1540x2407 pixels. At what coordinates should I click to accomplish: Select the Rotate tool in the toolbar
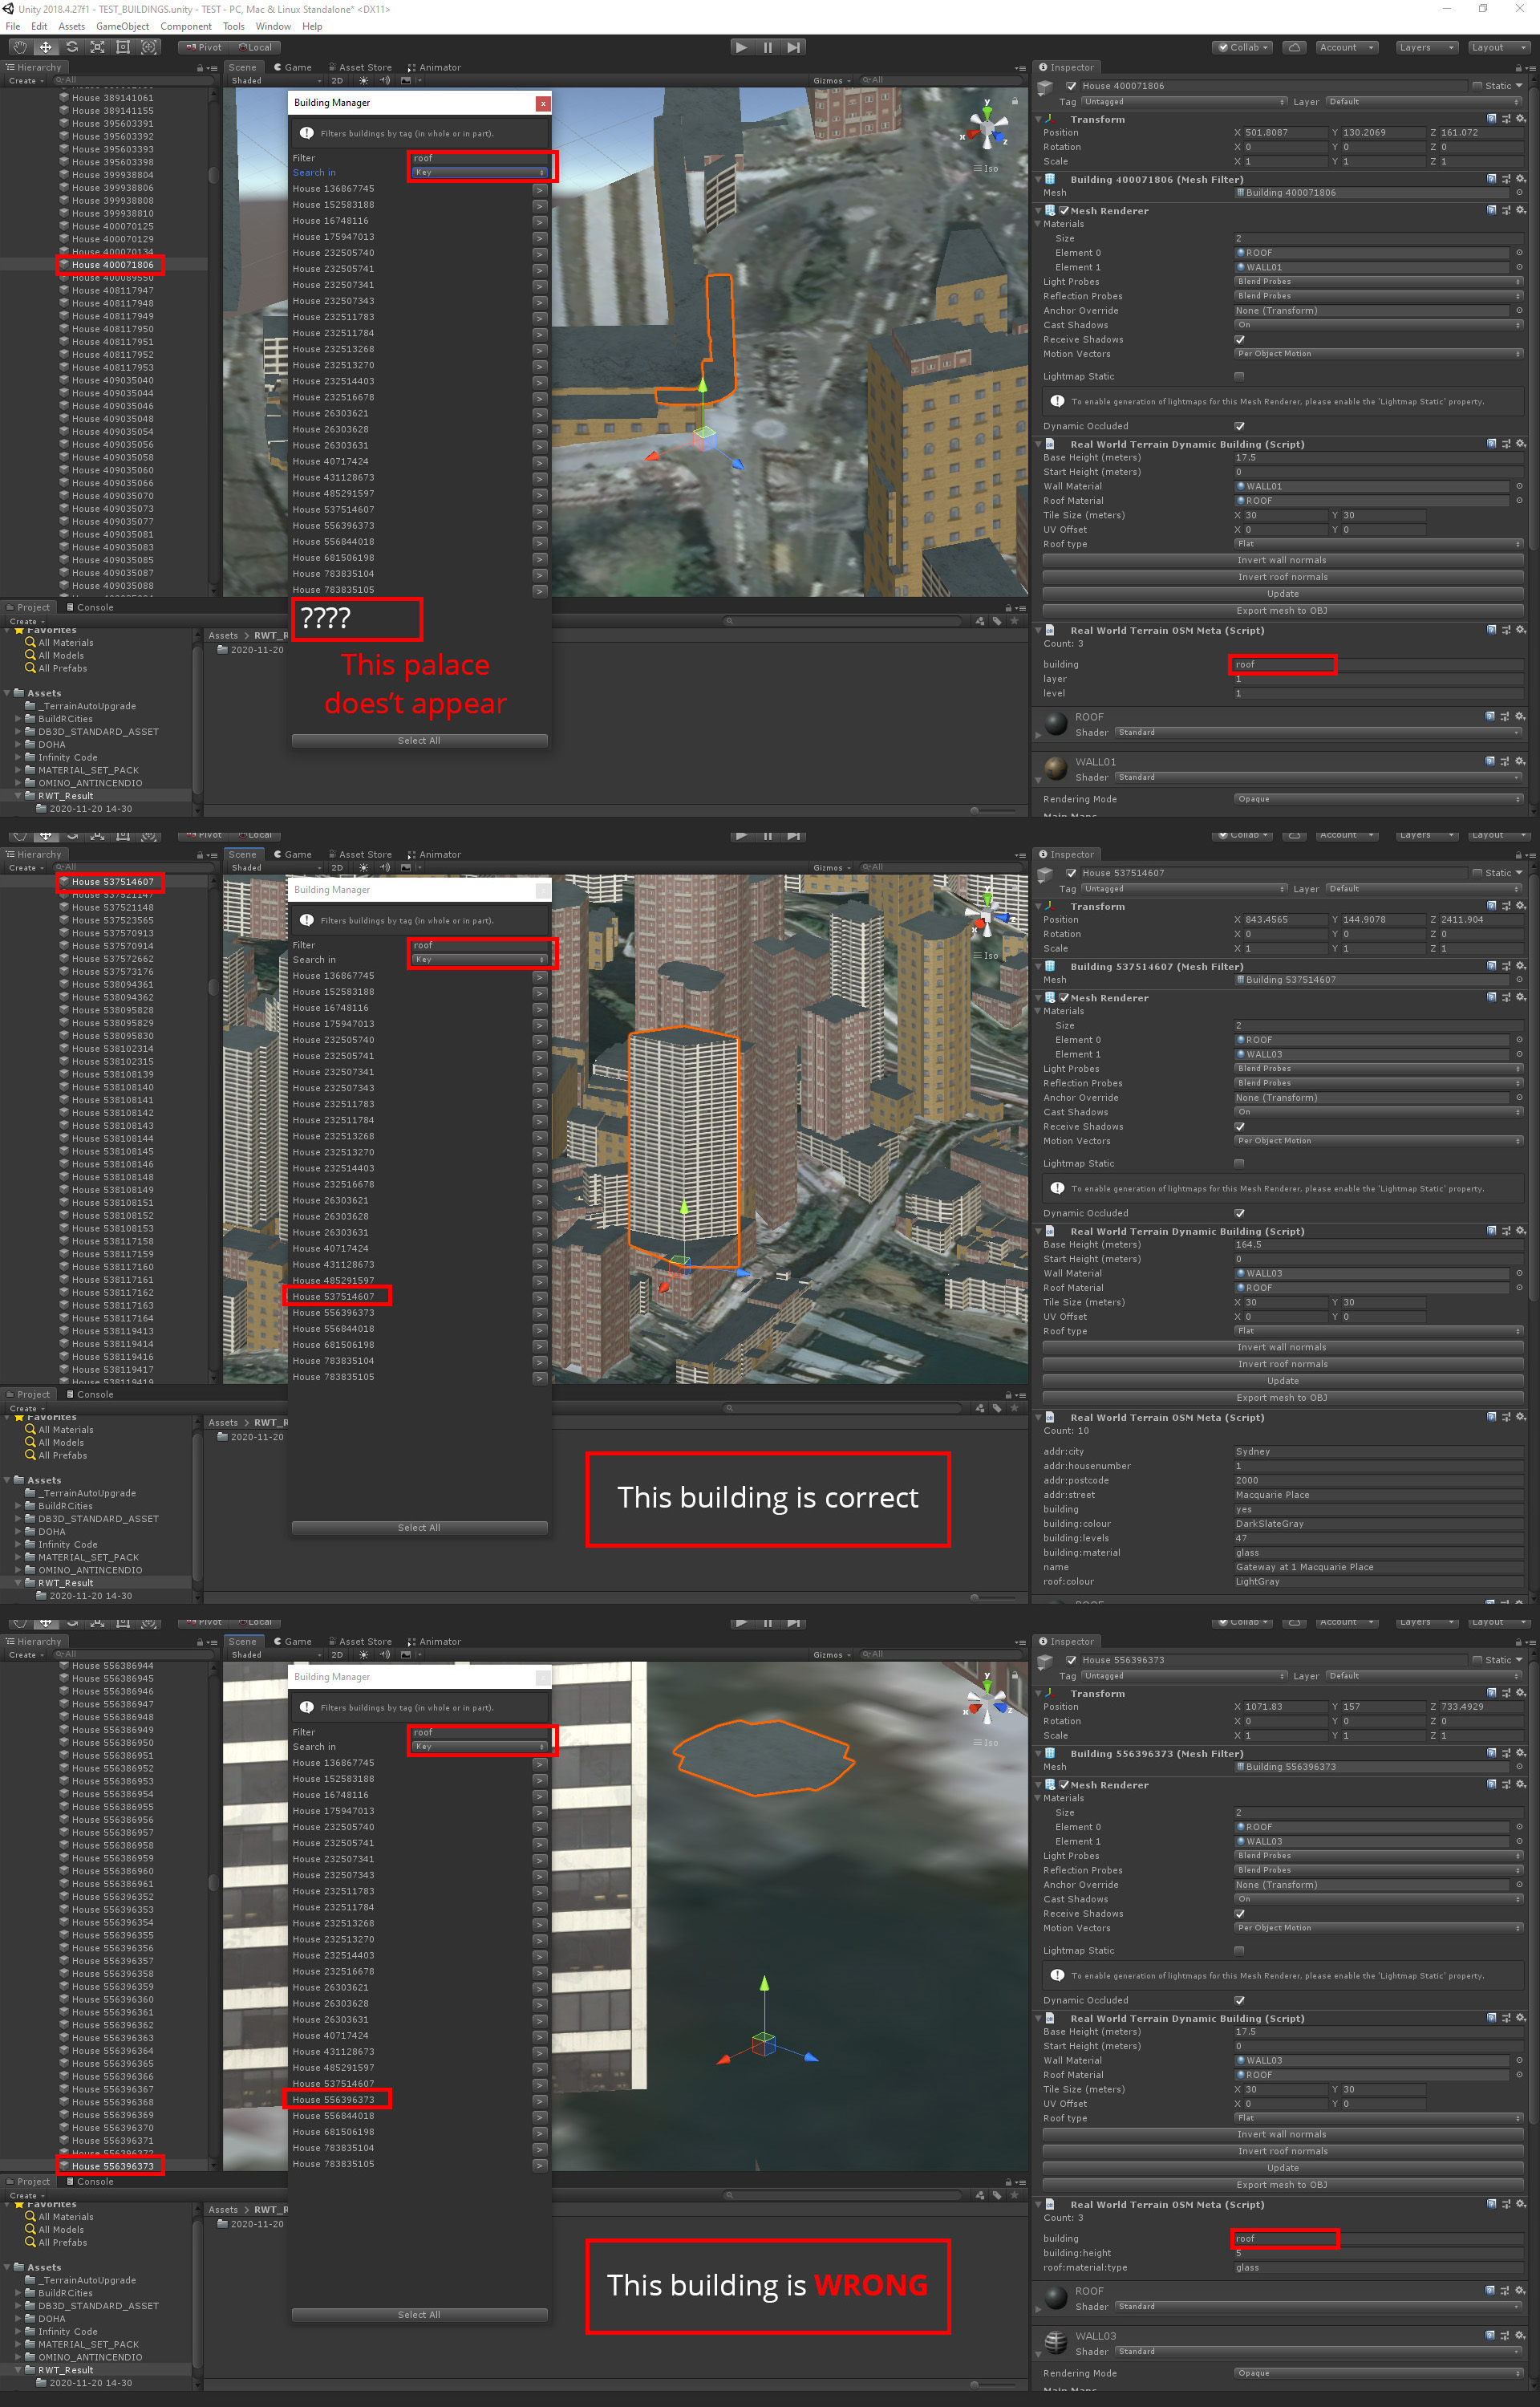point(72,47)
